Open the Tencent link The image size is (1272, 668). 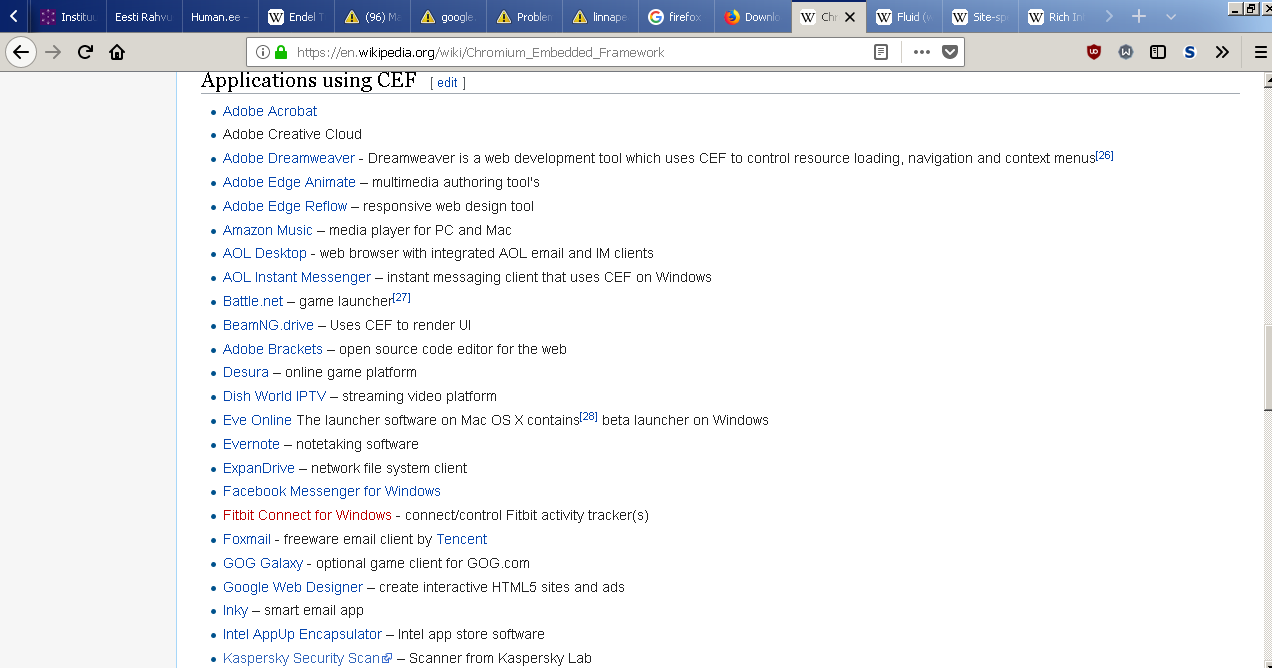462,539
